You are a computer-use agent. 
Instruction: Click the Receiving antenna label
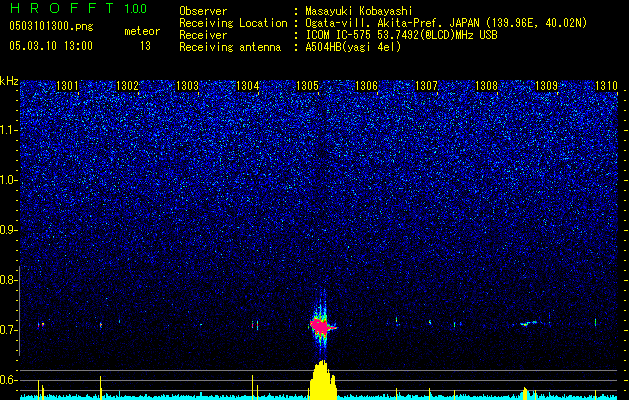(x=230, y=47)
